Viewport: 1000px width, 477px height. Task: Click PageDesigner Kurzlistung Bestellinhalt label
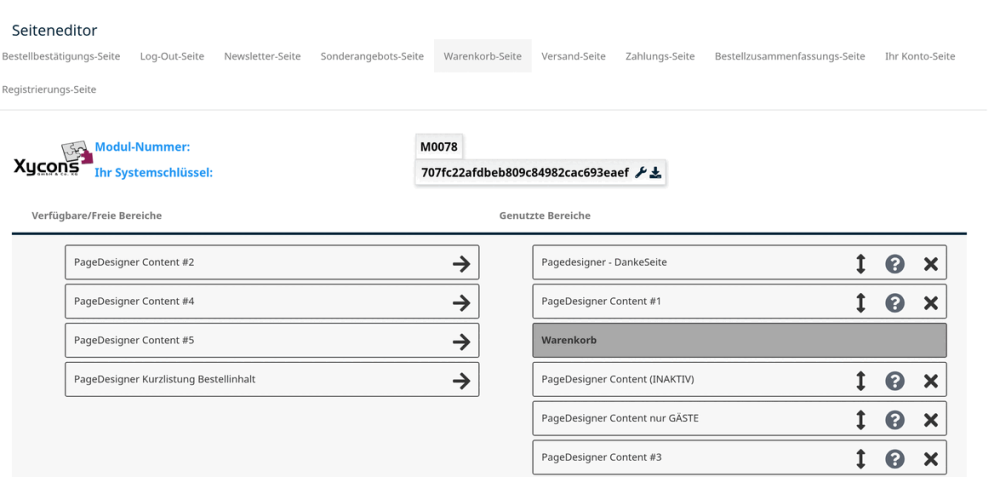165,379
